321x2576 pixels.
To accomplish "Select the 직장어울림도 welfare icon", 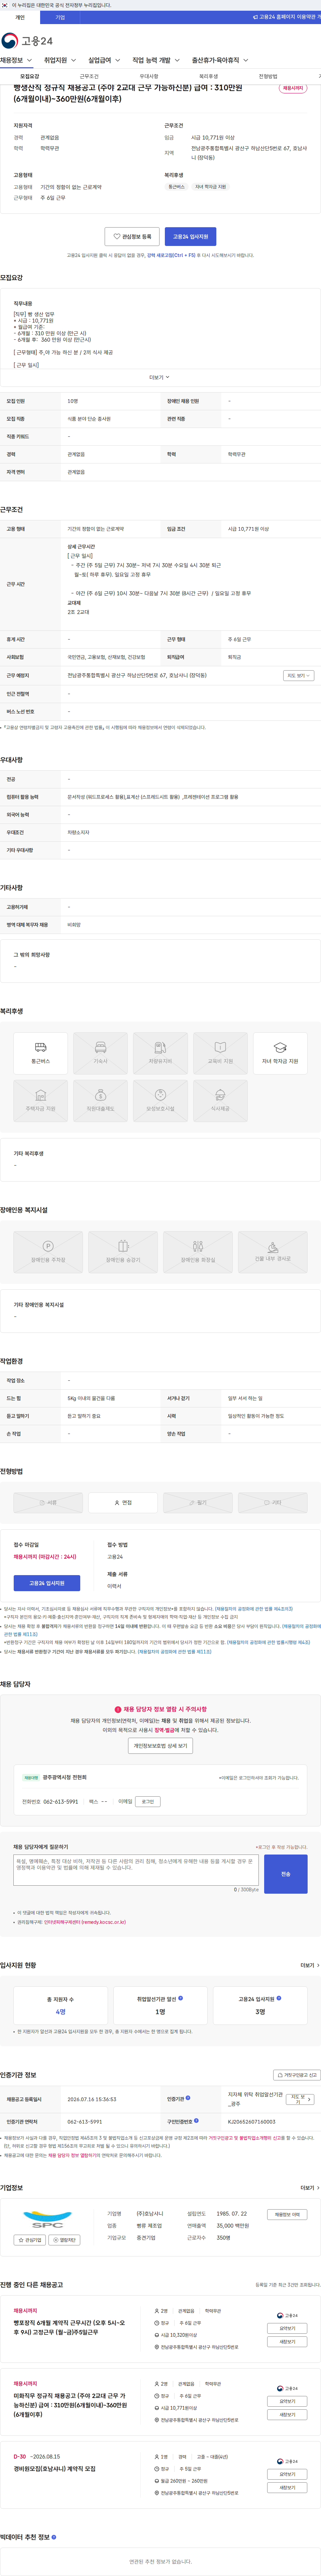I will click(101, 1101).
